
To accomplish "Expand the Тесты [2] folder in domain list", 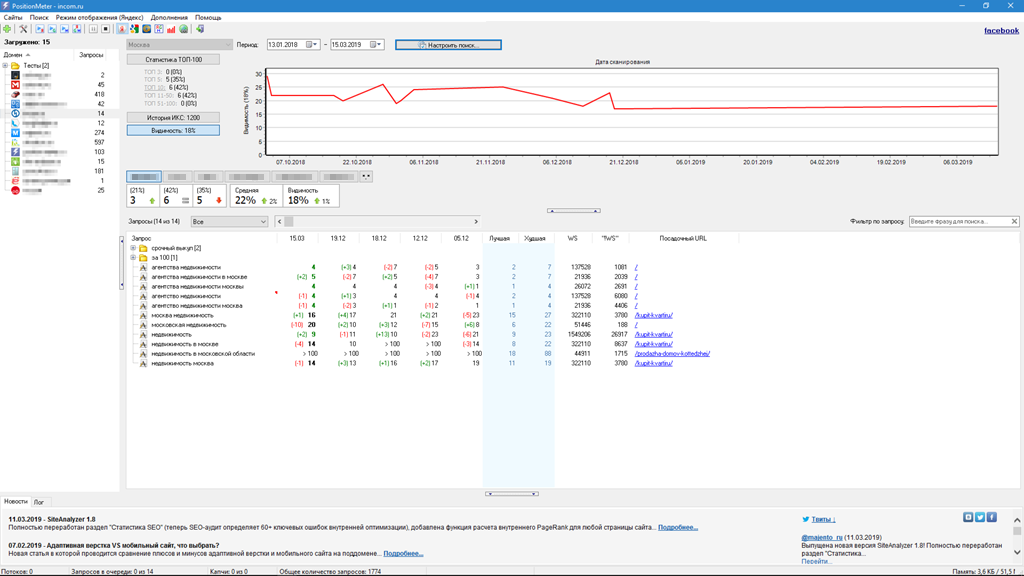I will [x=5, y=66].
